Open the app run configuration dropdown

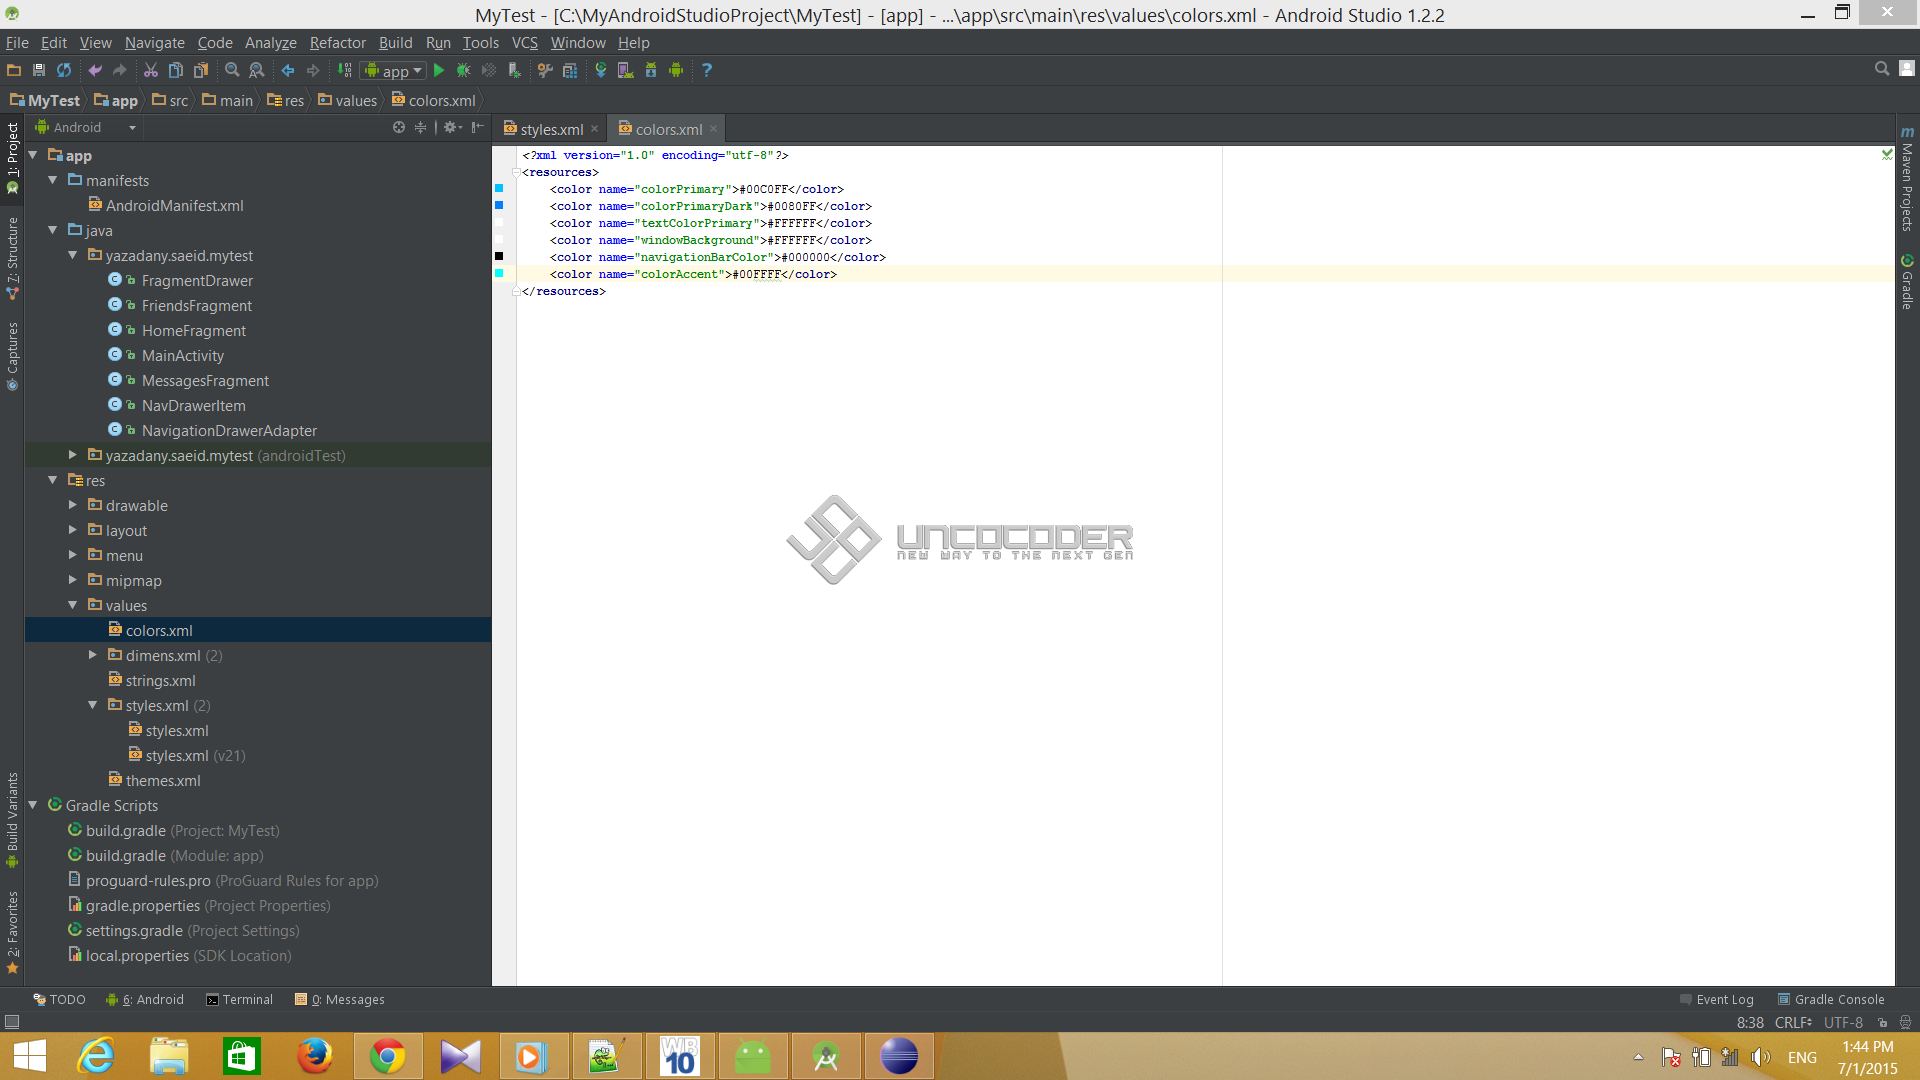393,70
